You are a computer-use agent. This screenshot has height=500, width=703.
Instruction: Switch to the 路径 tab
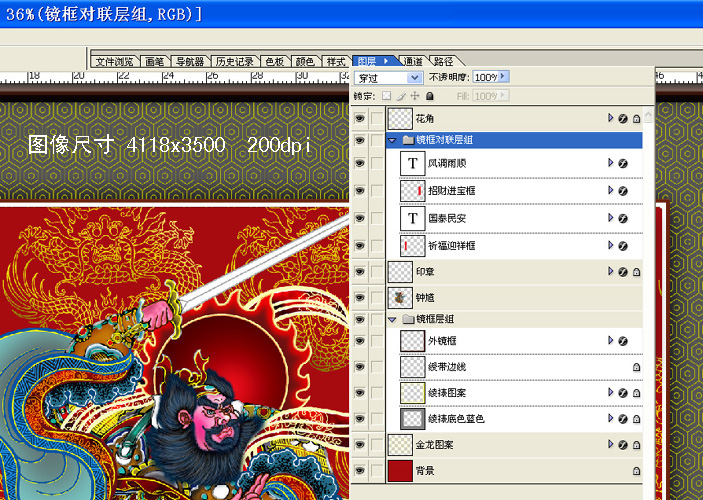coord(443,61)
